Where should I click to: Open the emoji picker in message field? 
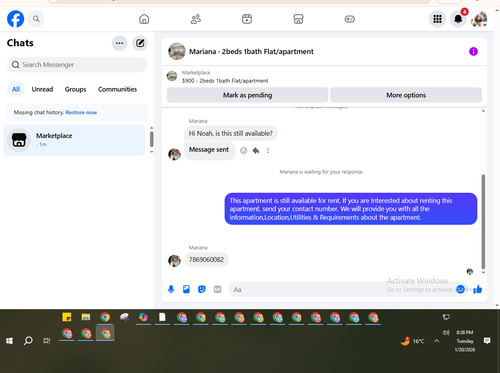[x=461, y=289]
